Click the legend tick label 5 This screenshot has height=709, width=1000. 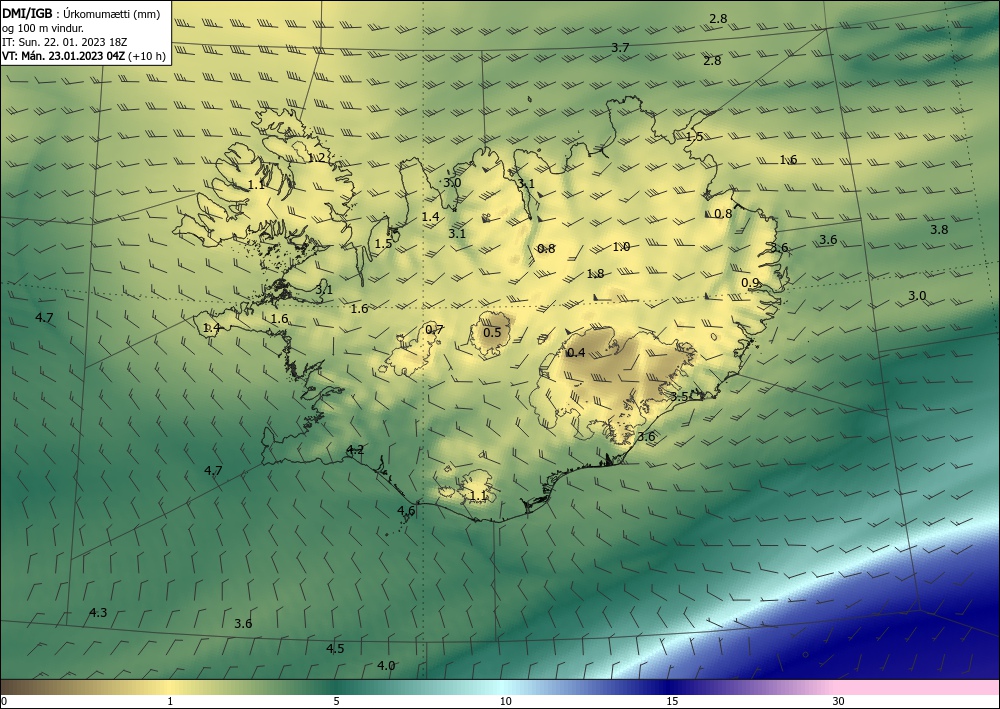(x=336, y=701)
